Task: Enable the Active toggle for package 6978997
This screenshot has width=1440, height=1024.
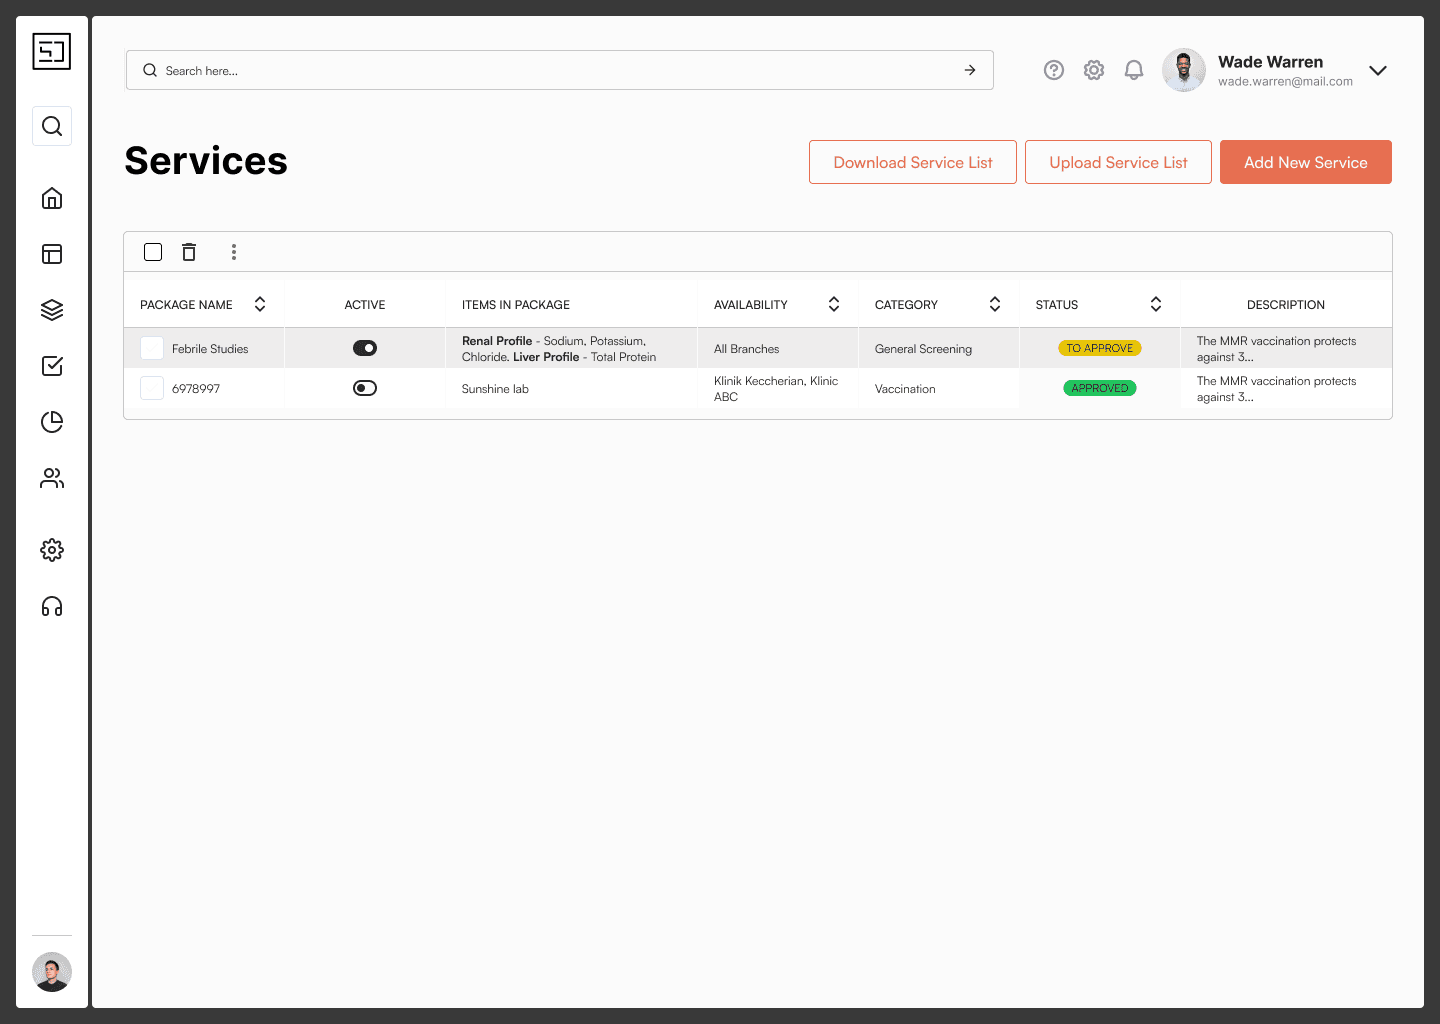Action: (365, 388)
